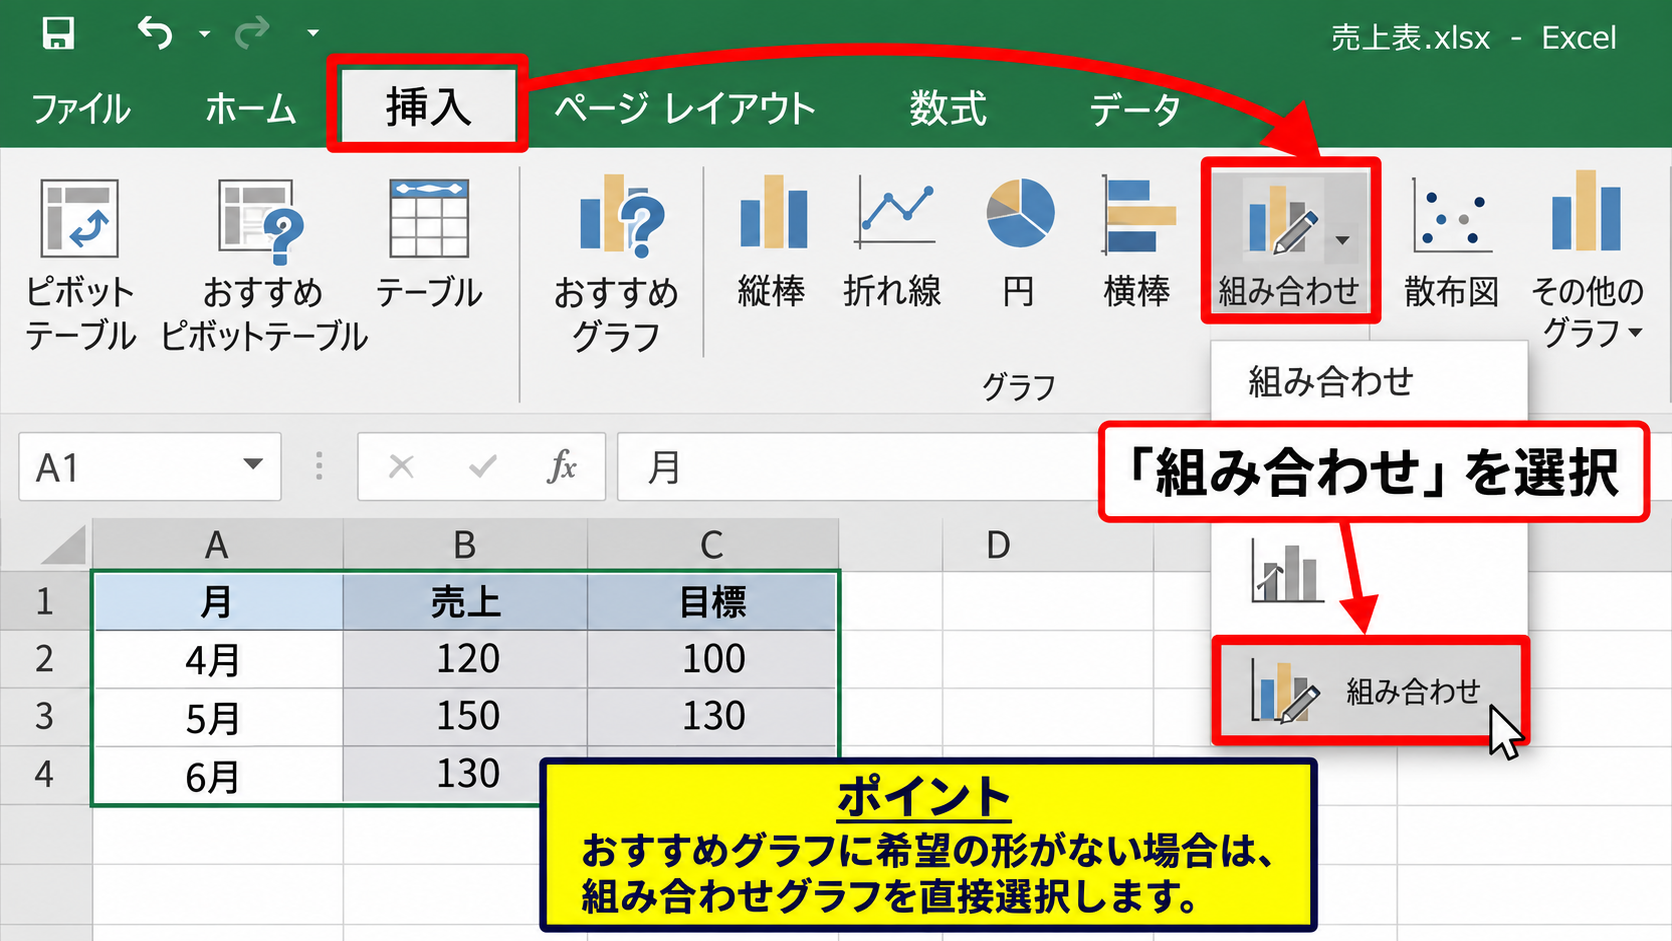Open the 数式 tab
The width and height of the screenshot is (1672, 941).
point(947,108)
